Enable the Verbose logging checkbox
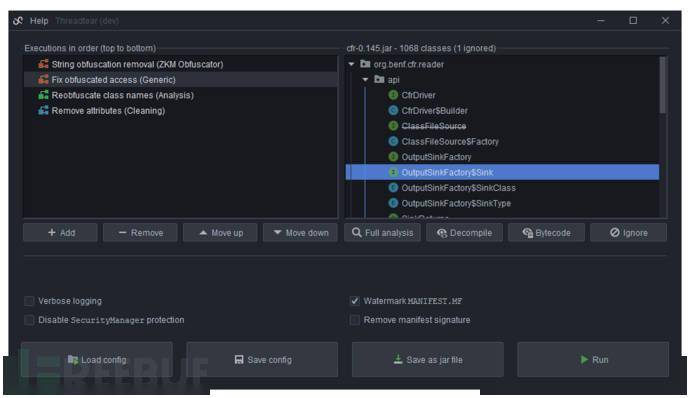690x398 pixels. tap(29, 301)
